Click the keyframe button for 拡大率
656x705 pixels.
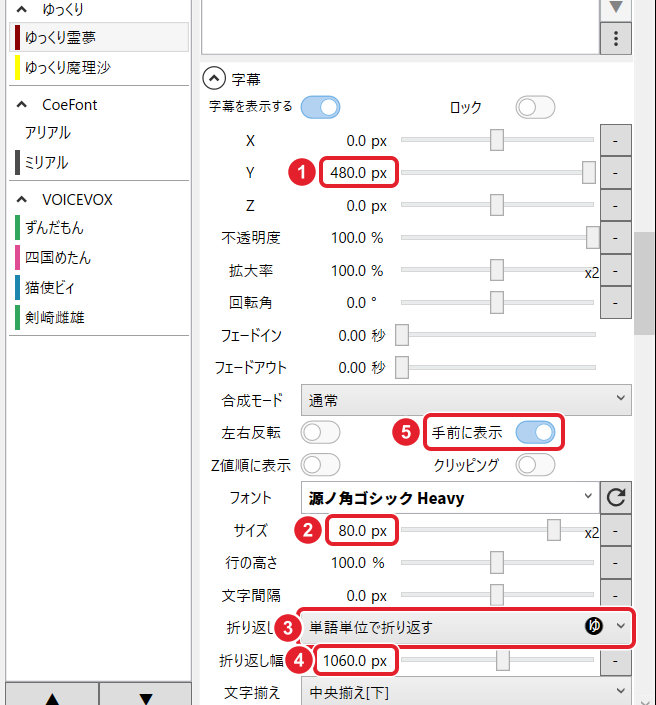pyautogui.click(x=616, y=271)
